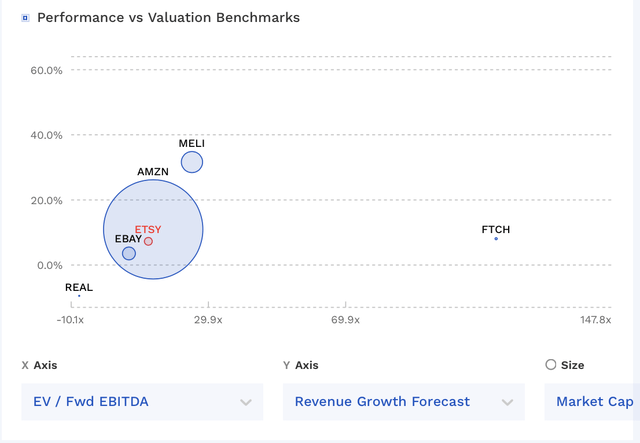Open the EV / Fwd EBITDA dropdown
The width and height of the screenshot is (640, 443).
pos(142,402)
